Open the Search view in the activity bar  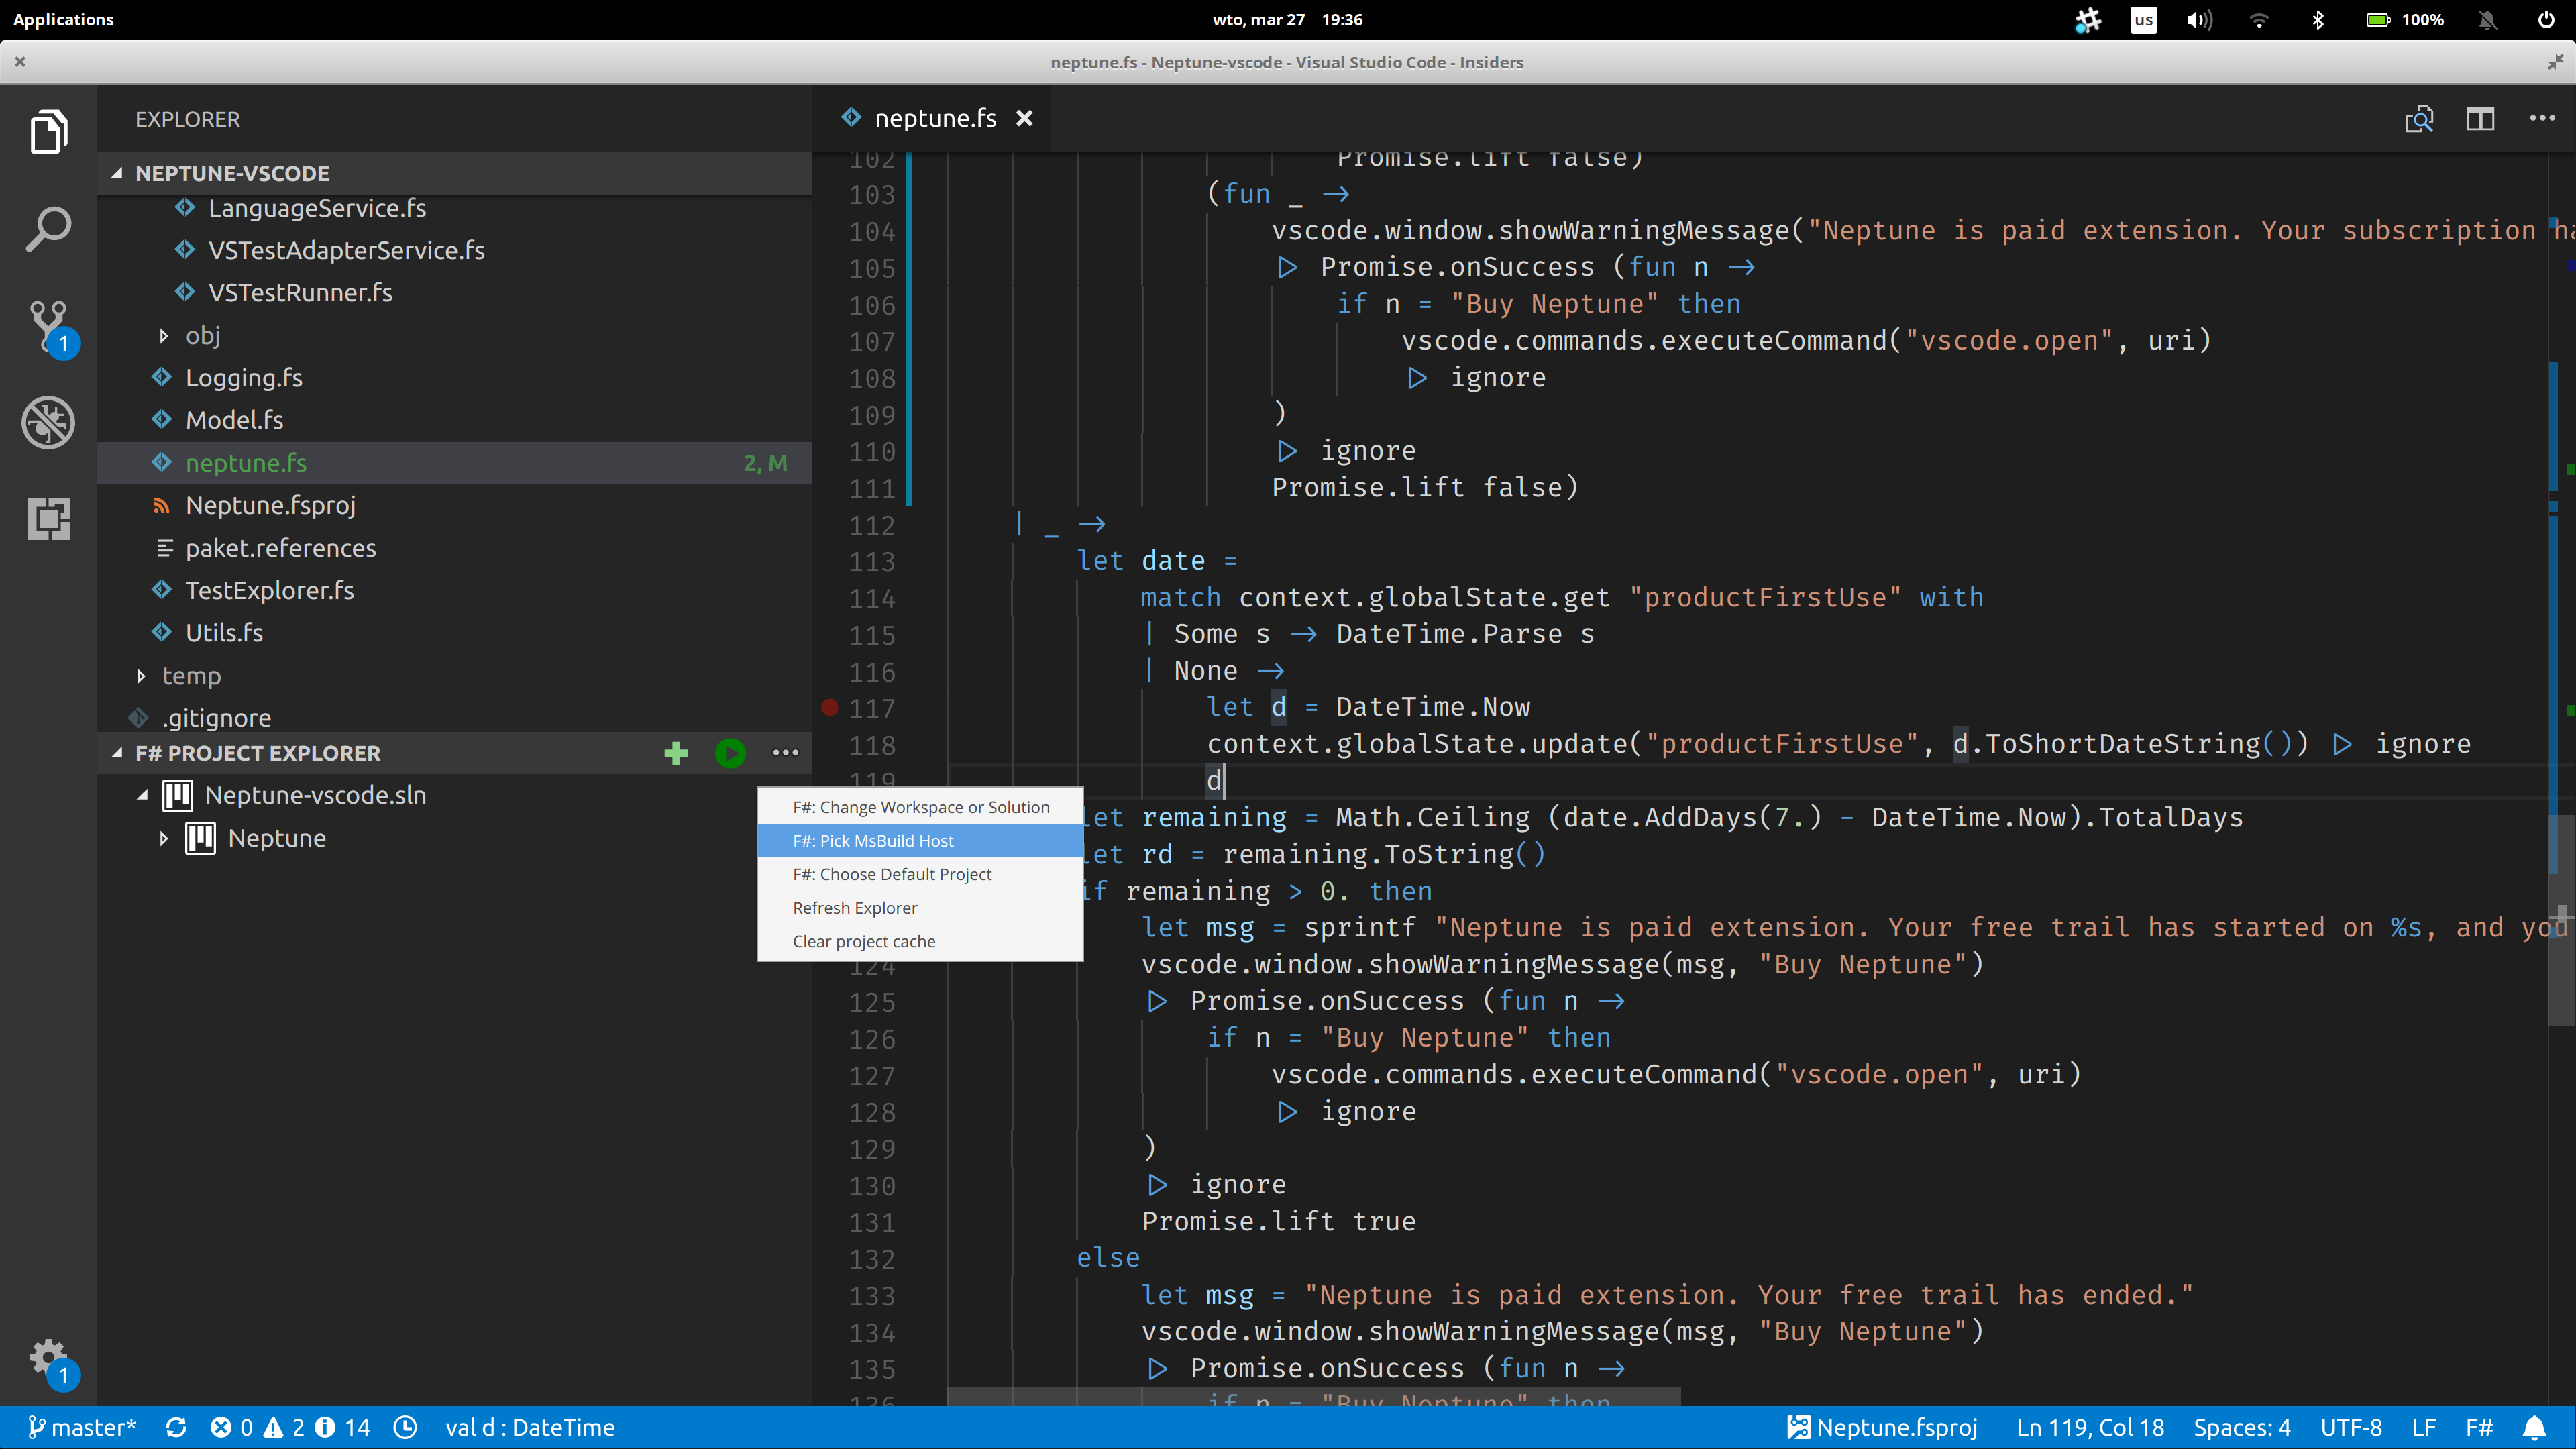(x=47, y=228)
